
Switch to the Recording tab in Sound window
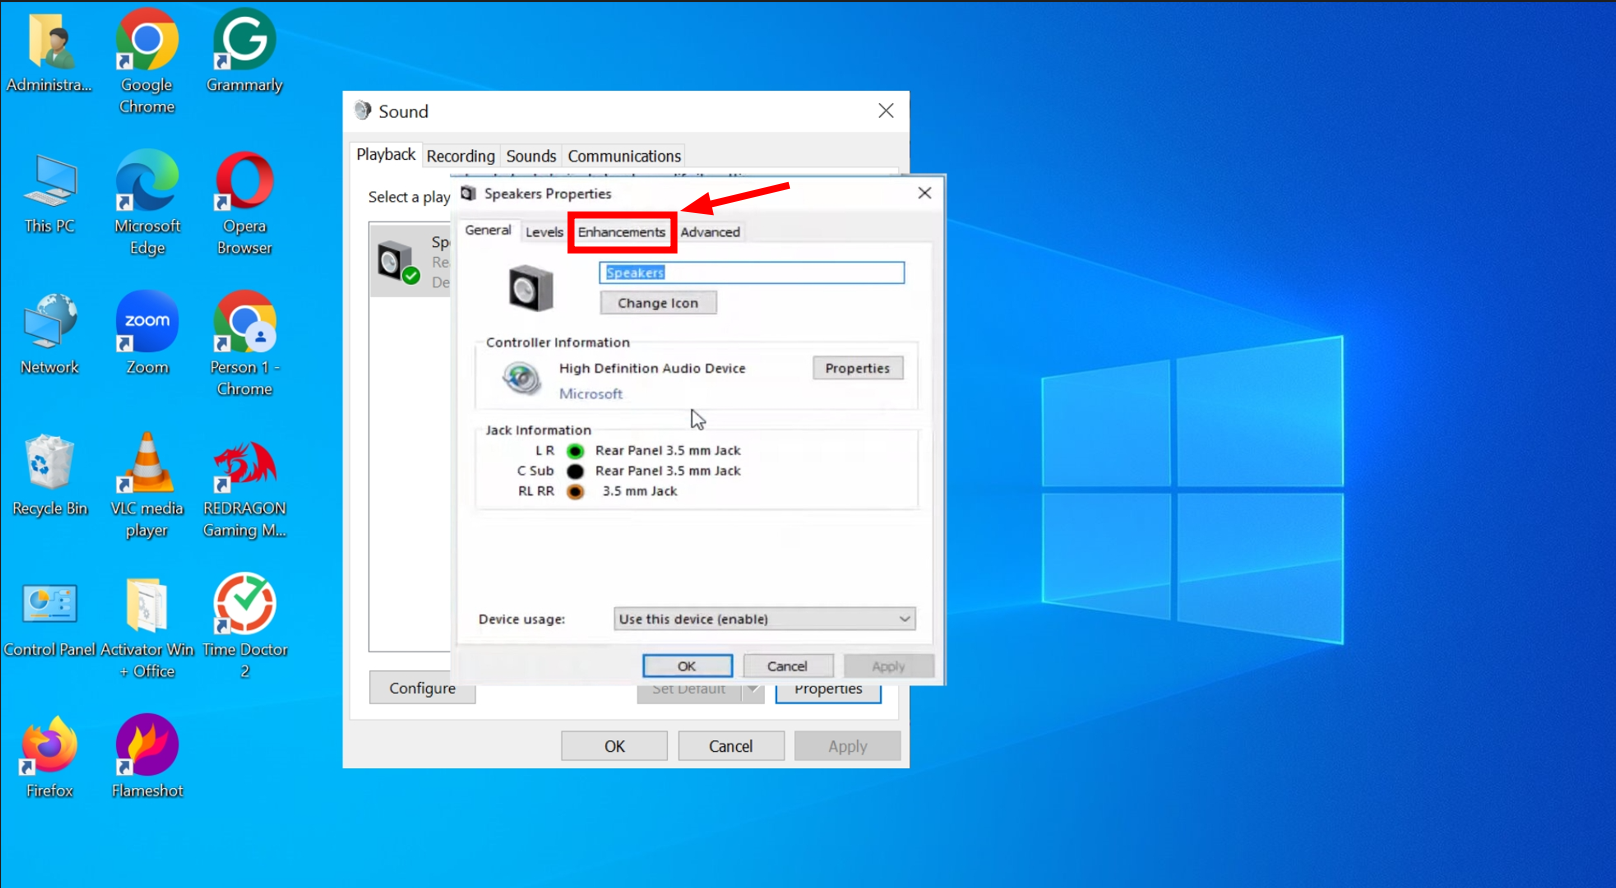[460, 156]
